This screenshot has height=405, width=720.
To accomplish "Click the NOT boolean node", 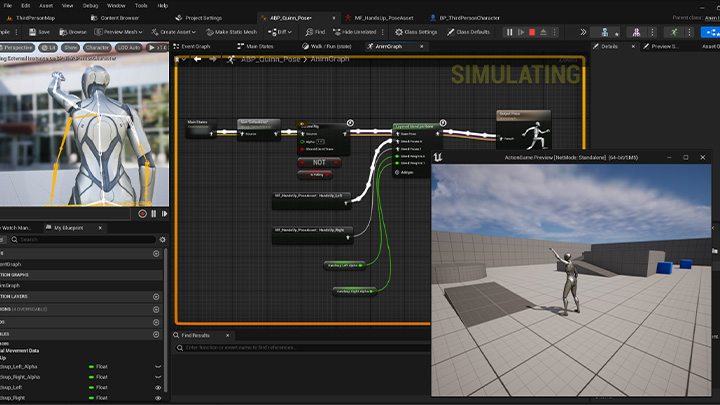I will coord(319,163).
